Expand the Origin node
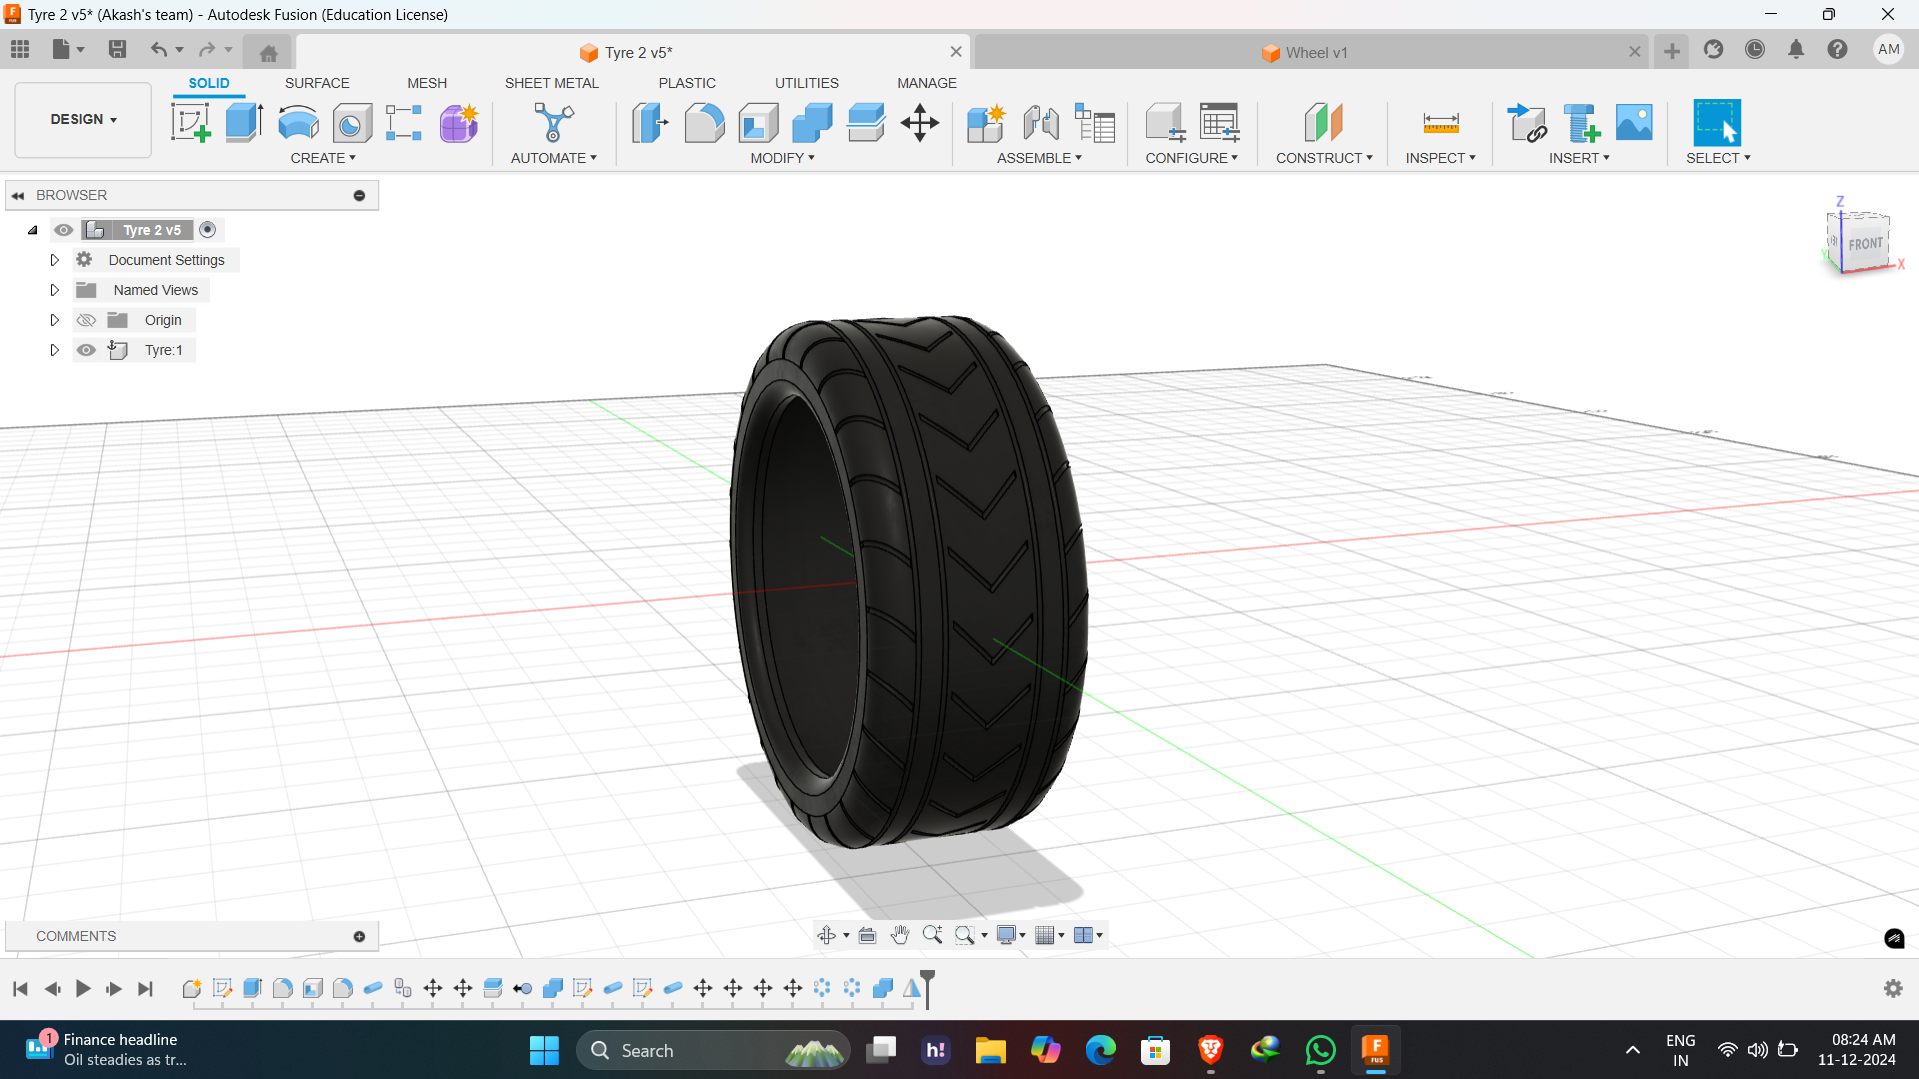Screen dimensions: 1919x1079 55,320
